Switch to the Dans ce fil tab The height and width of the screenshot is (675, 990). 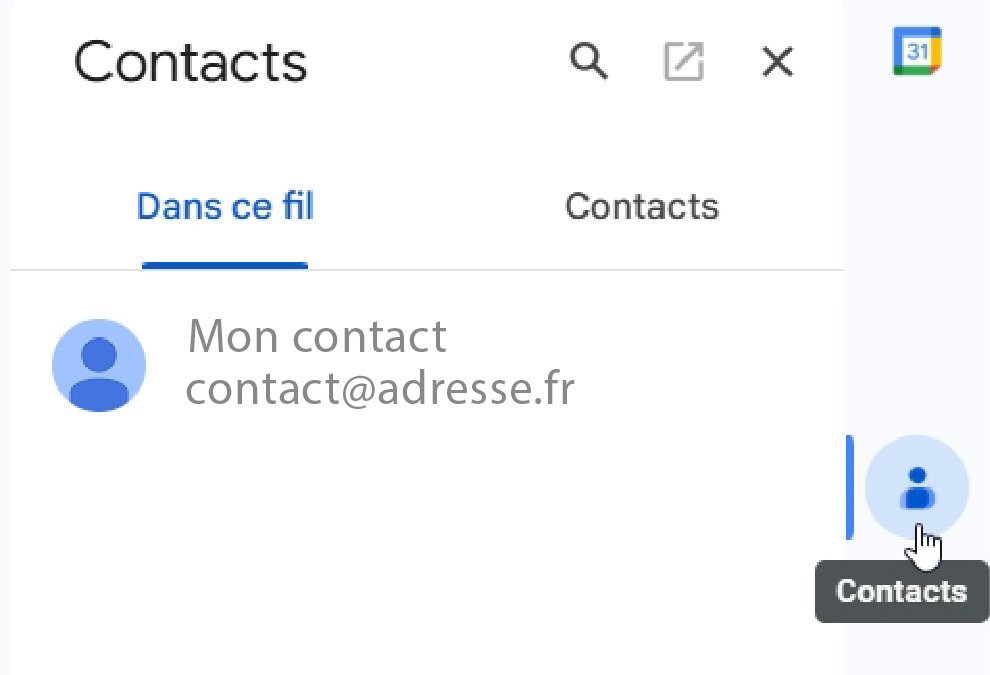pos(225,207)
